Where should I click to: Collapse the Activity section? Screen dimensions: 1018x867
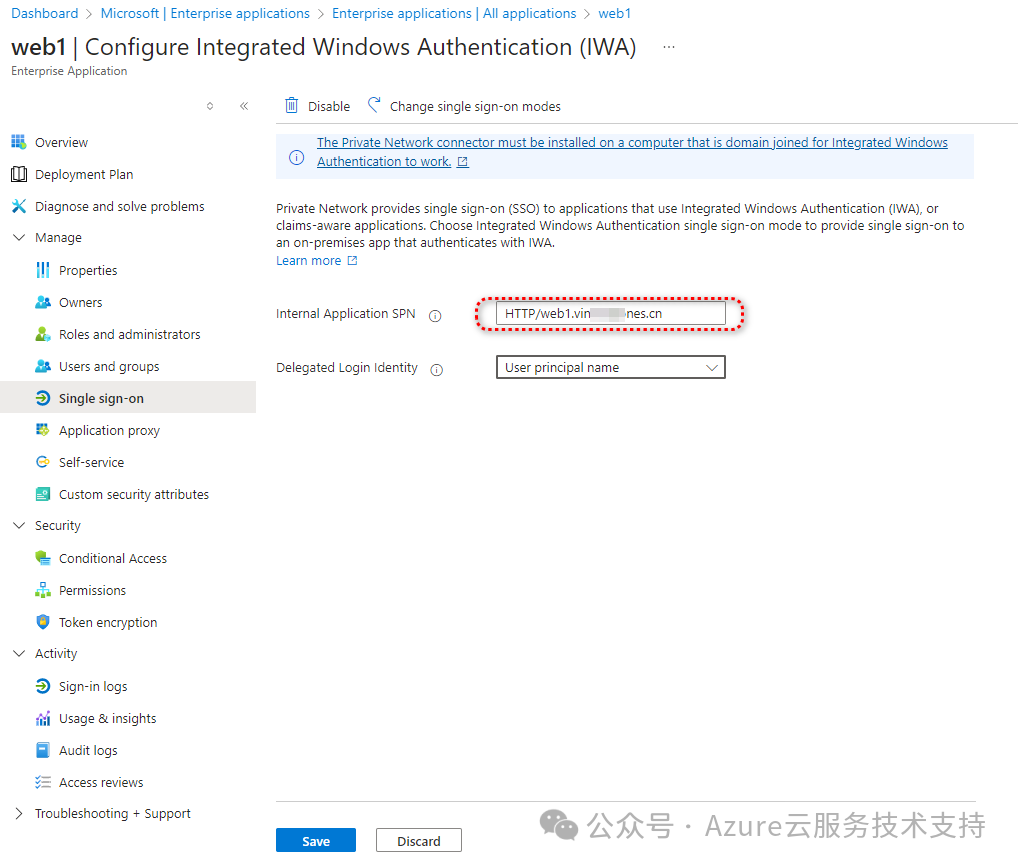point(19,653)
